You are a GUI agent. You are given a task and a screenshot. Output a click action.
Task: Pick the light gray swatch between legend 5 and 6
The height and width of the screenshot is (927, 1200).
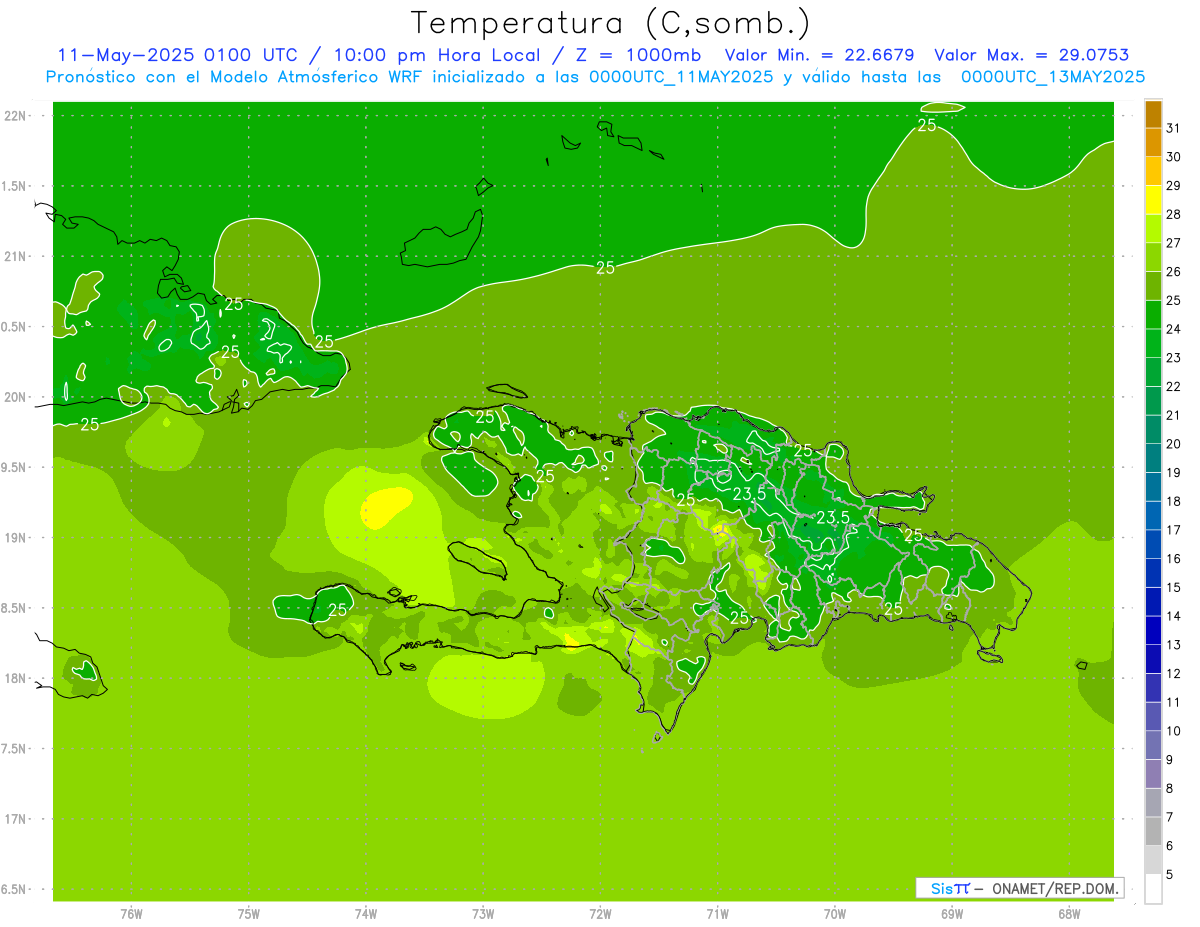(x=1154, y=860)
